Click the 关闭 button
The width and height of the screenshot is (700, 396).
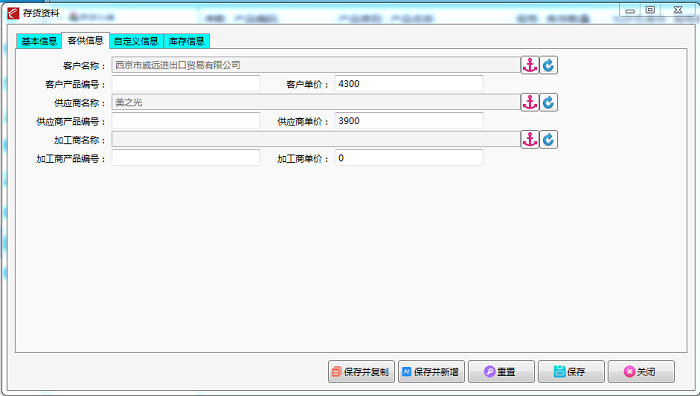pyautogui.click(x=641, y=371)
